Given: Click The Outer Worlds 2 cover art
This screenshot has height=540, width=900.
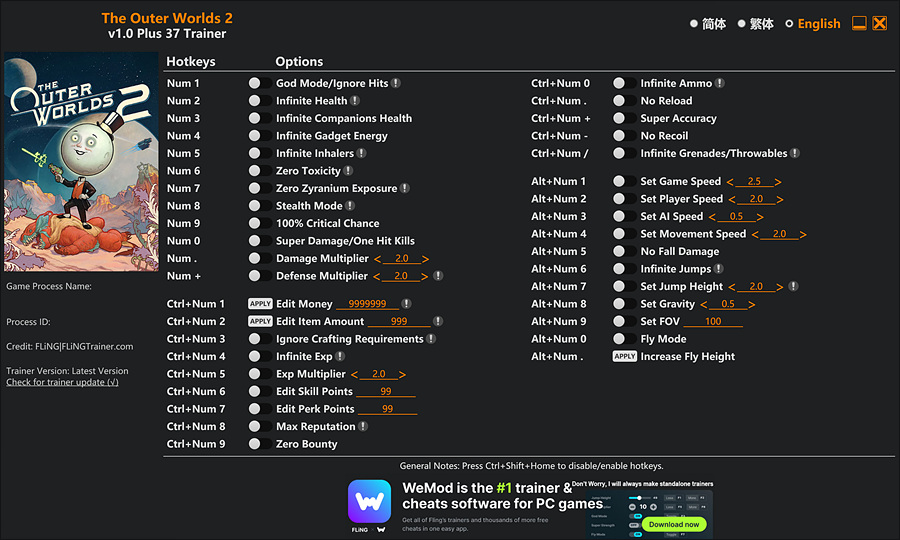Looking at the screenshot, I should click(x=81, y=163).
